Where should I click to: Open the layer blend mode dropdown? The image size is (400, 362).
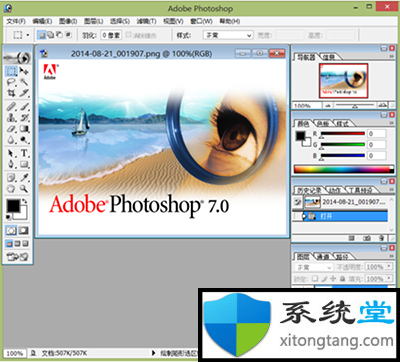(313, 267)
